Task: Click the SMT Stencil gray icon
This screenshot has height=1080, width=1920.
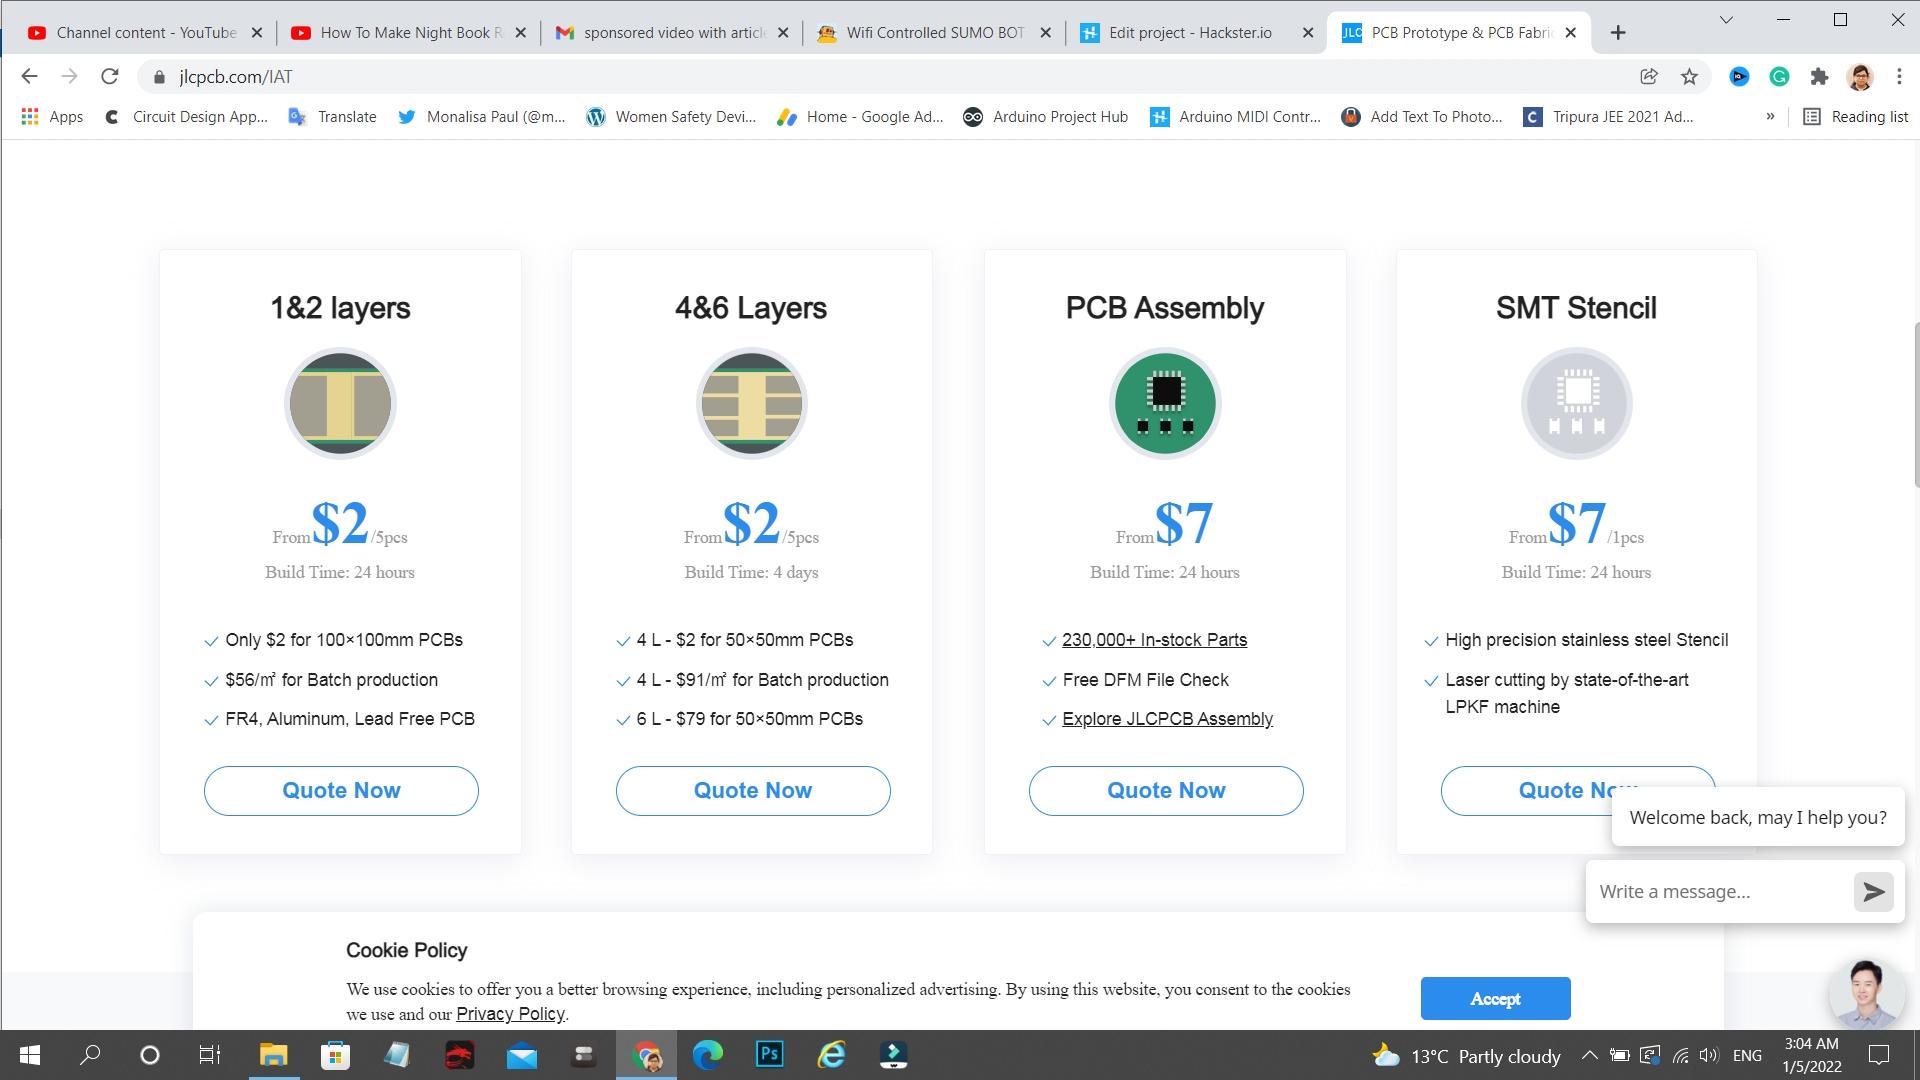Action: pyautogui.click(x=1576, y=404)
